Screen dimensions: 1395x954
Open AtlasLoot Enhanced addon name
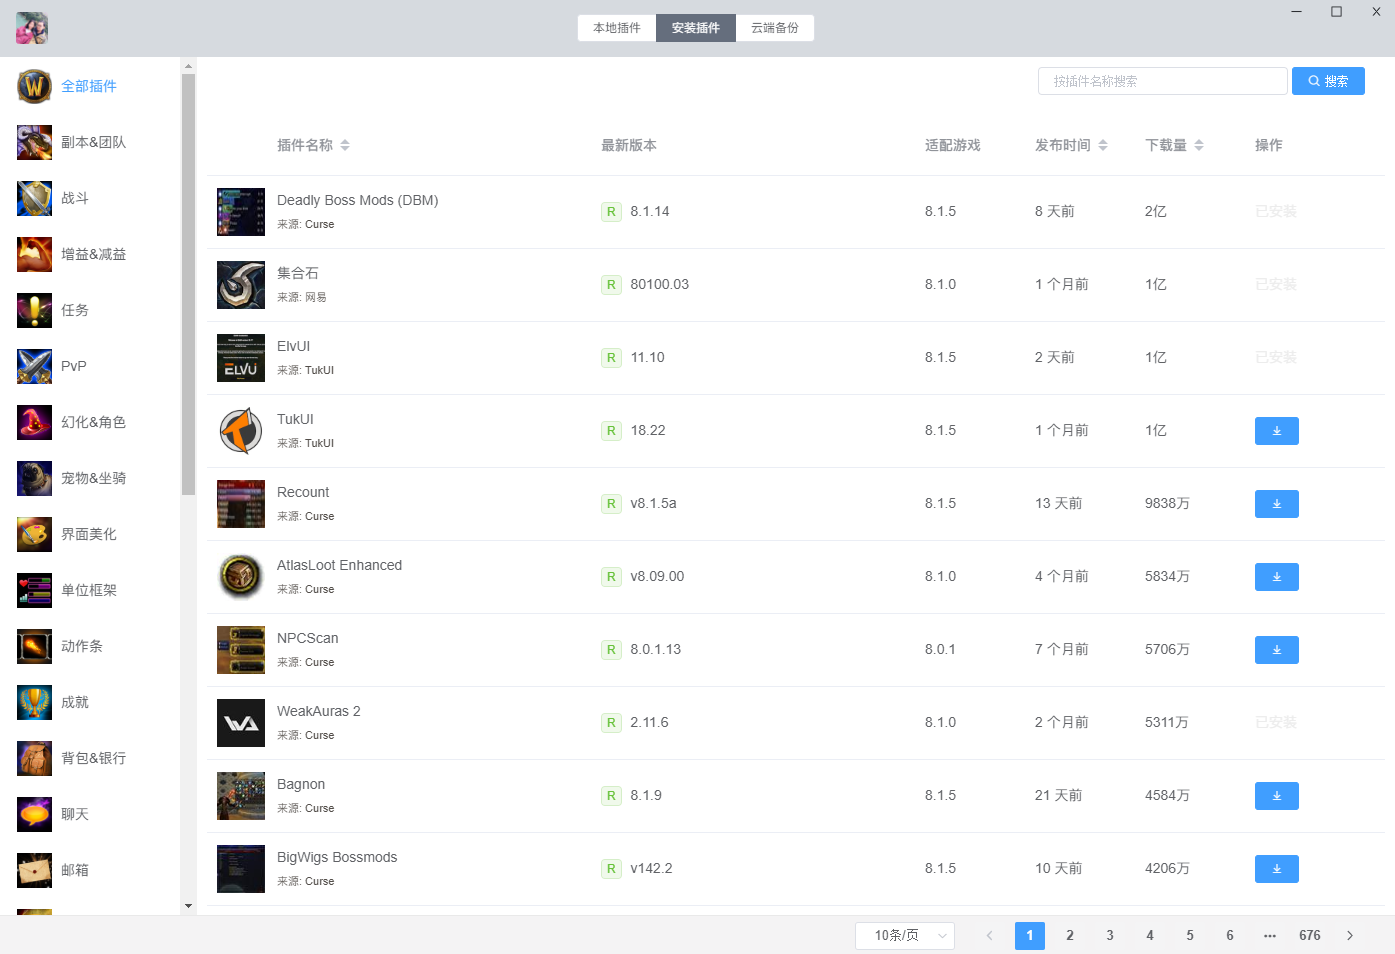[x=340, y=566]
